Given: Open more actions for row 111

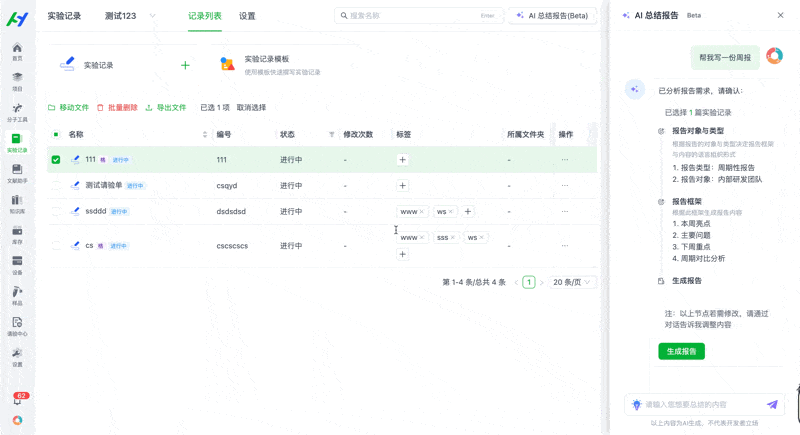Looking at the screenshot, I should 565,160.
